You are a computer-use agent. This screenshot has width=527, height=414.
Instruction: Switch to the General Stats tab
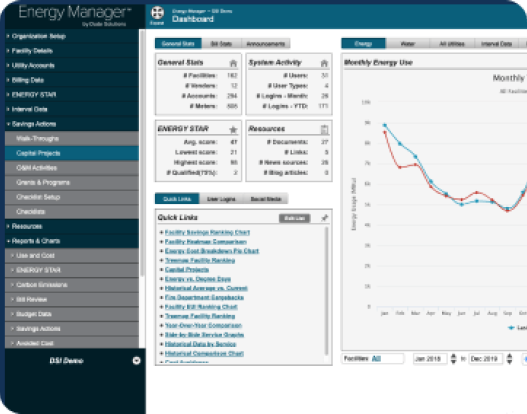coord(178,44)
